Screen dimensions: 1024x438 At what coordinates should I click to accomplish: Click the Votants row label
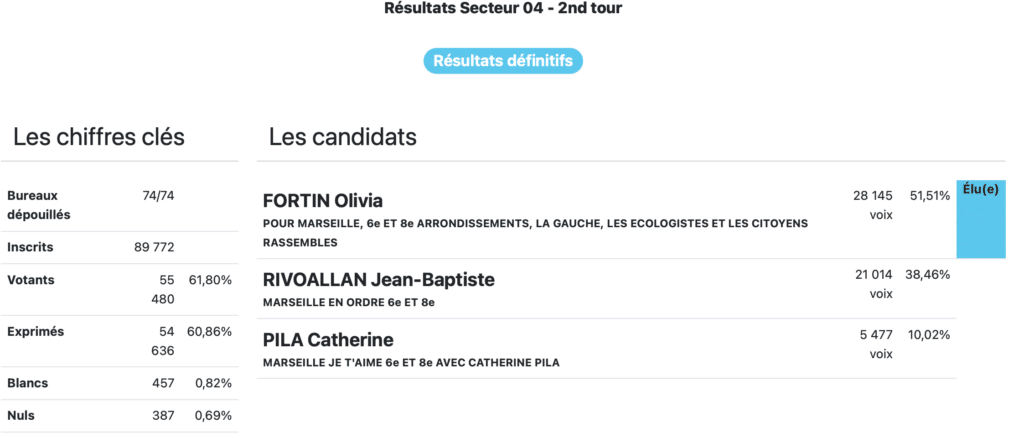point(30,281)
